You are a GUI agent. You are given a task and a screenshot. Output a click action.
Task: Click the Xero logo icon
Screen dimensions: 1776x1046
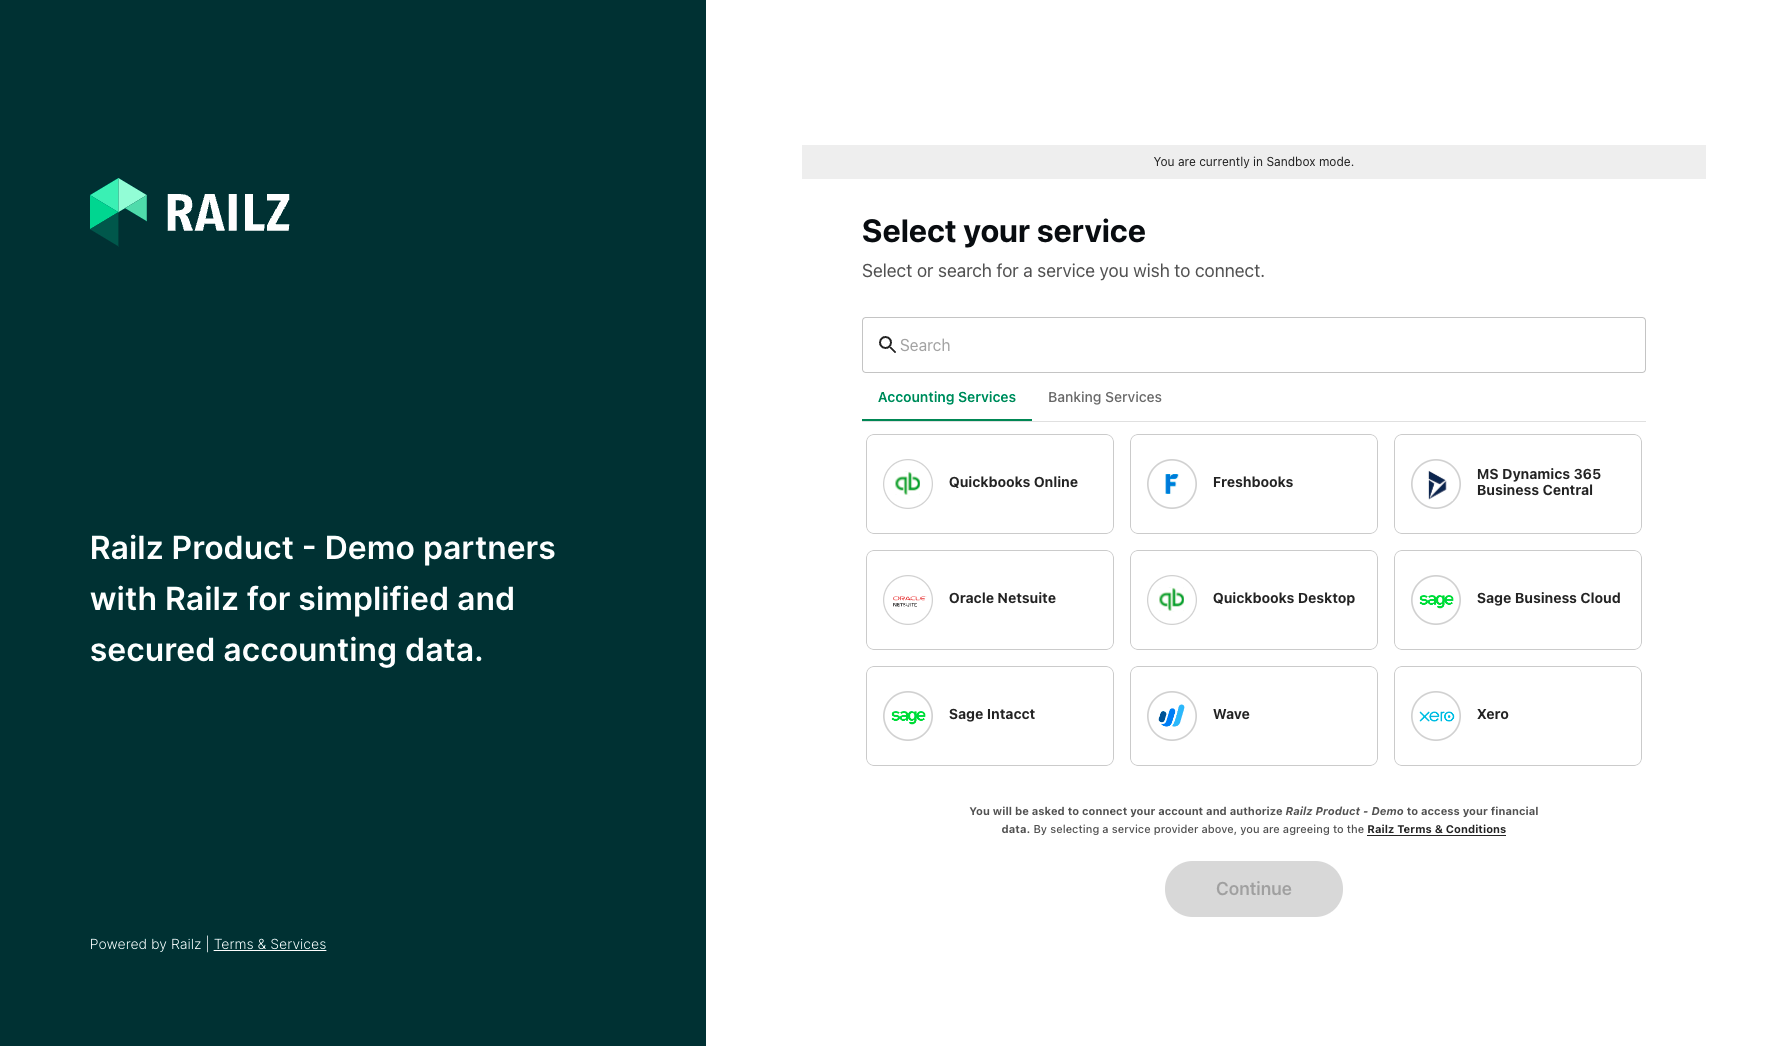[1436, 716]
